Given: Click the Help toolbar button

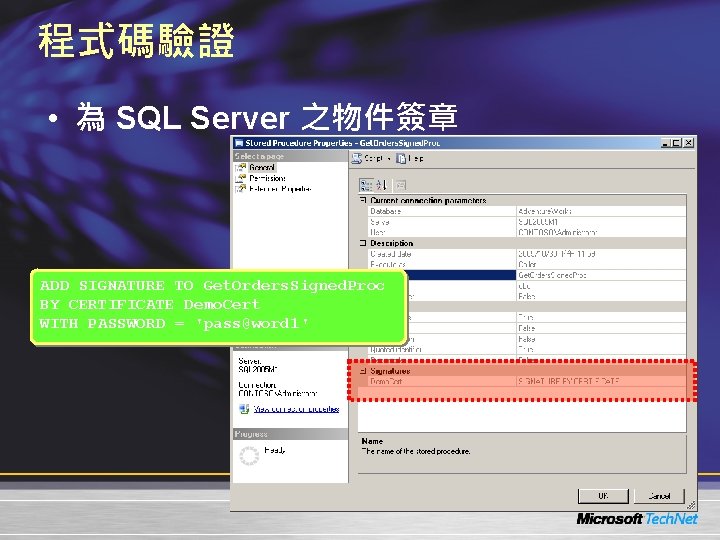Looking at the screenshot, I should pos(410,158).
